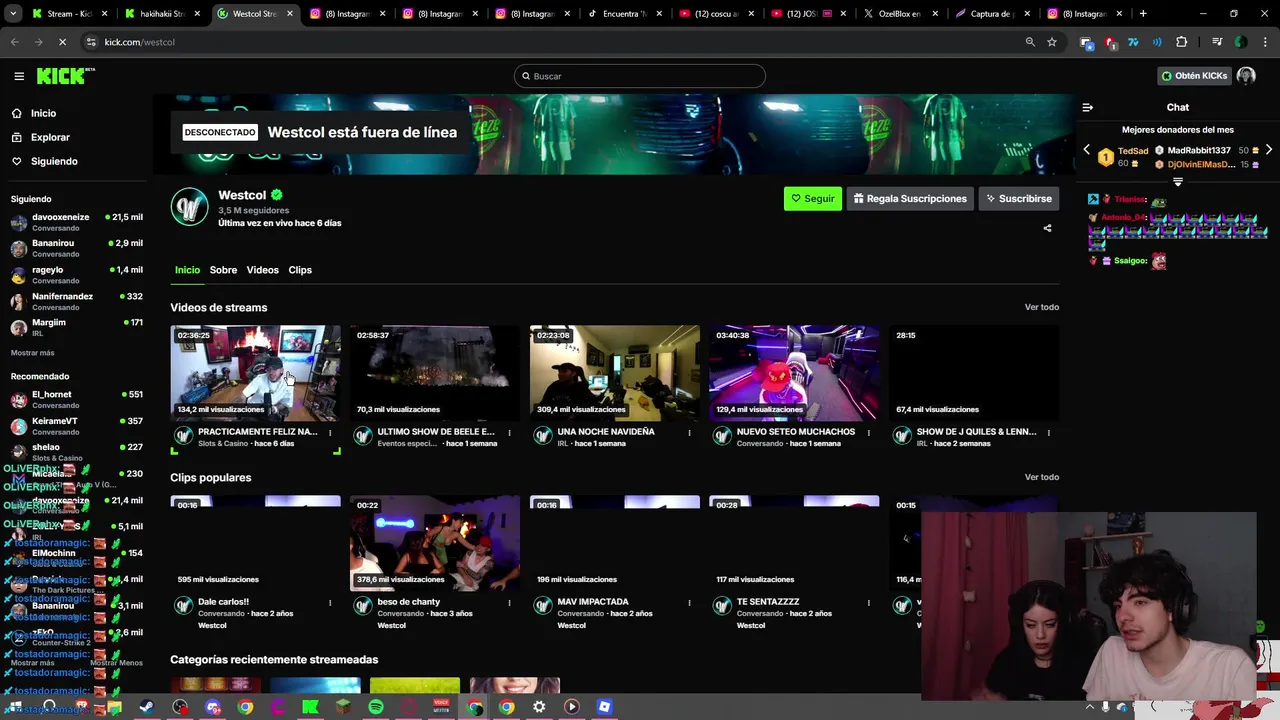Viewport: 1280px width, 720px height.
Task: Click the share icon below Suscribirse
Action: 1047,228
